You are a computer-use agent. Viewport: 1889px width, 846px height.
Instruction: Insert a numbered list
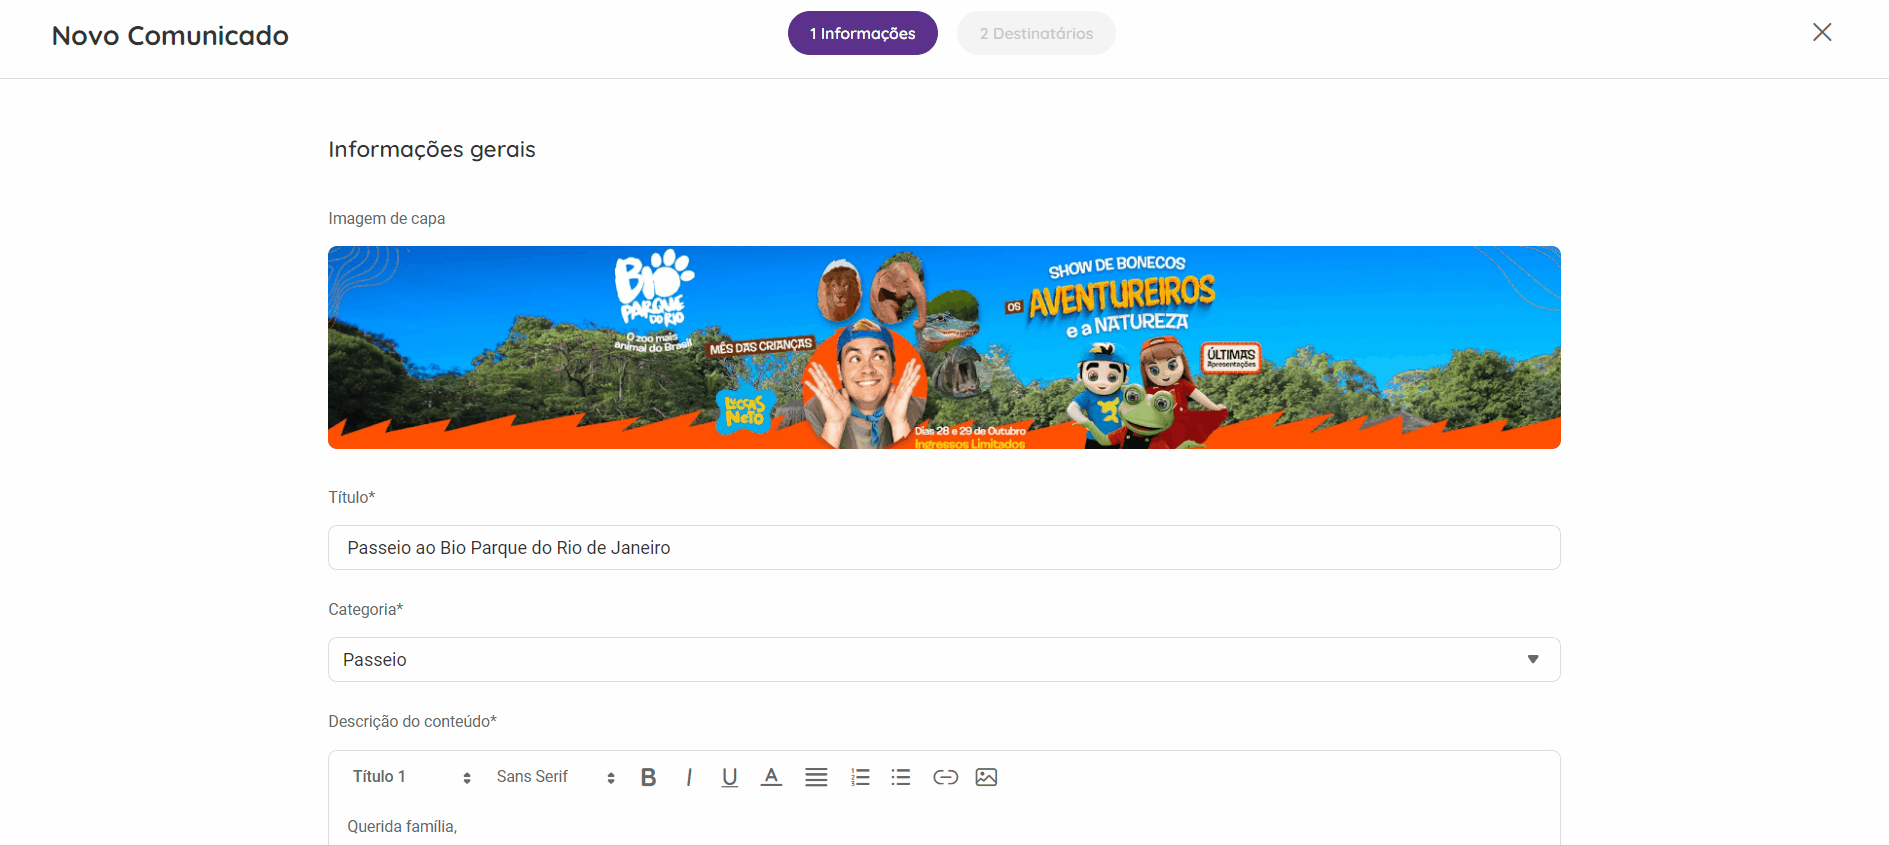(860, 777)
